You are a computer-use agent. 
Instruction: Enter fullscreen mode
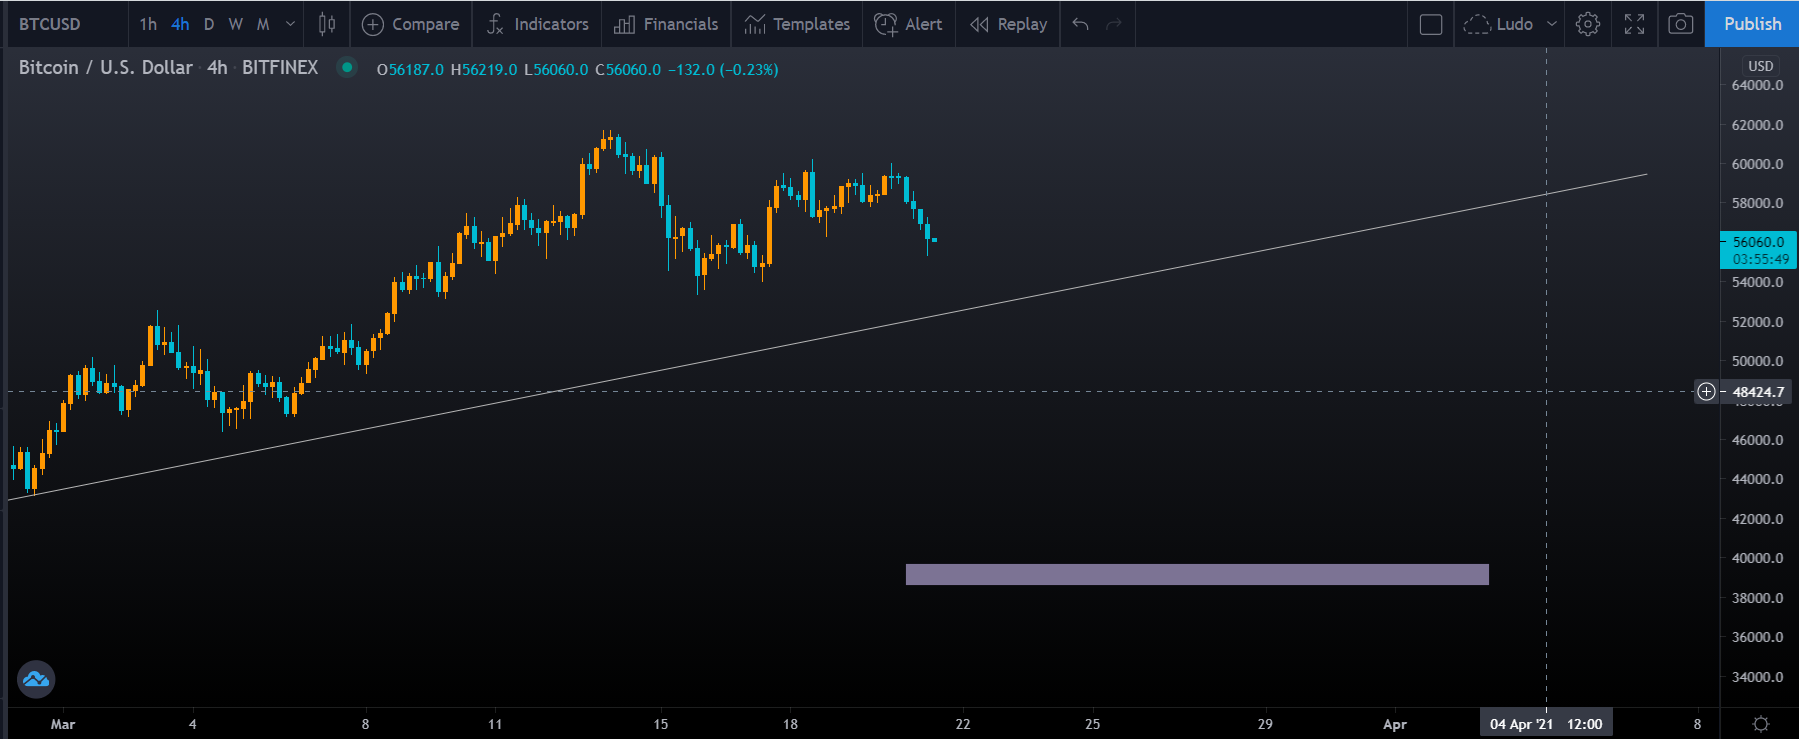click(1634, 24)
